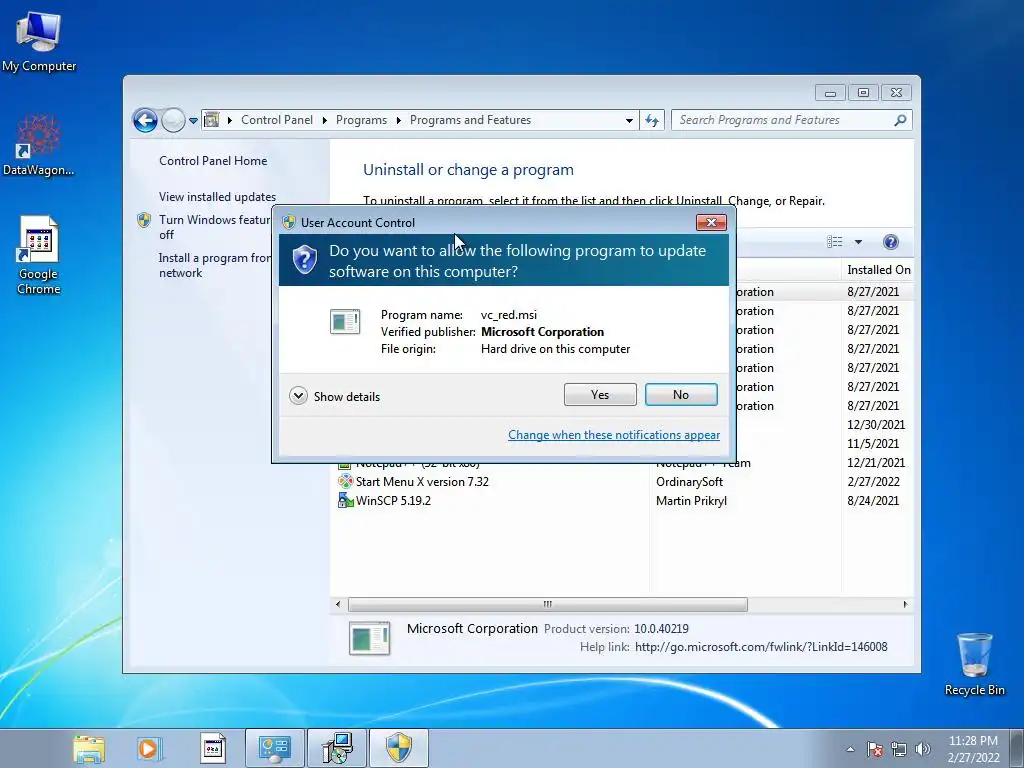Click the WinSCP program icon

(x=345, y=501)
